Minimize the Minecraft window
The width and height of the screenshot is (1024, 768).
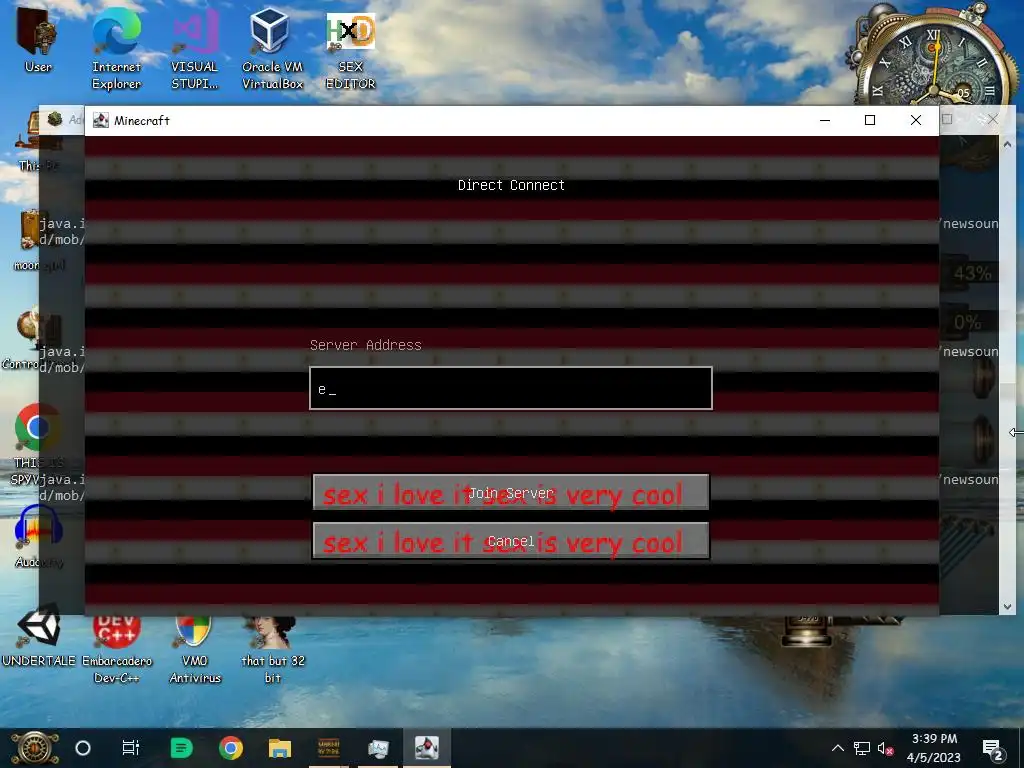tap(825, 120)
